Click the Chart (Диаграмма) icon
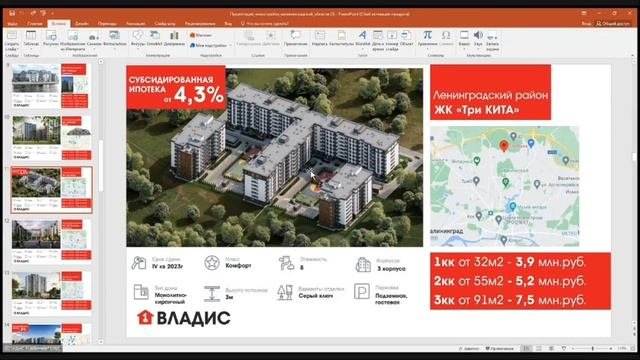The width and height of the screenshot is (640, 360). (x=174, y=36)
